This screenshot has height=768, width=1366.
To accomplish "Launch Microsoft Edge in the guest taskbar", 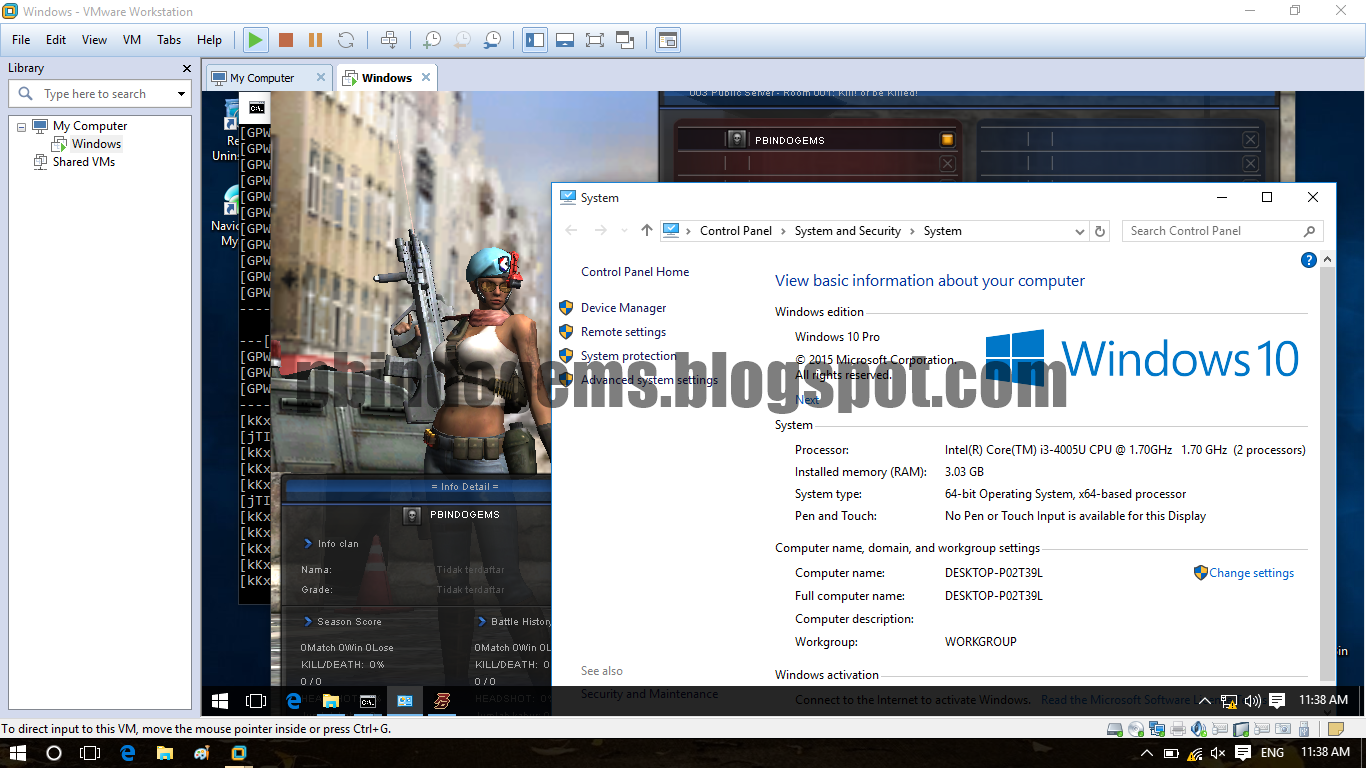I will coord(294,701).
